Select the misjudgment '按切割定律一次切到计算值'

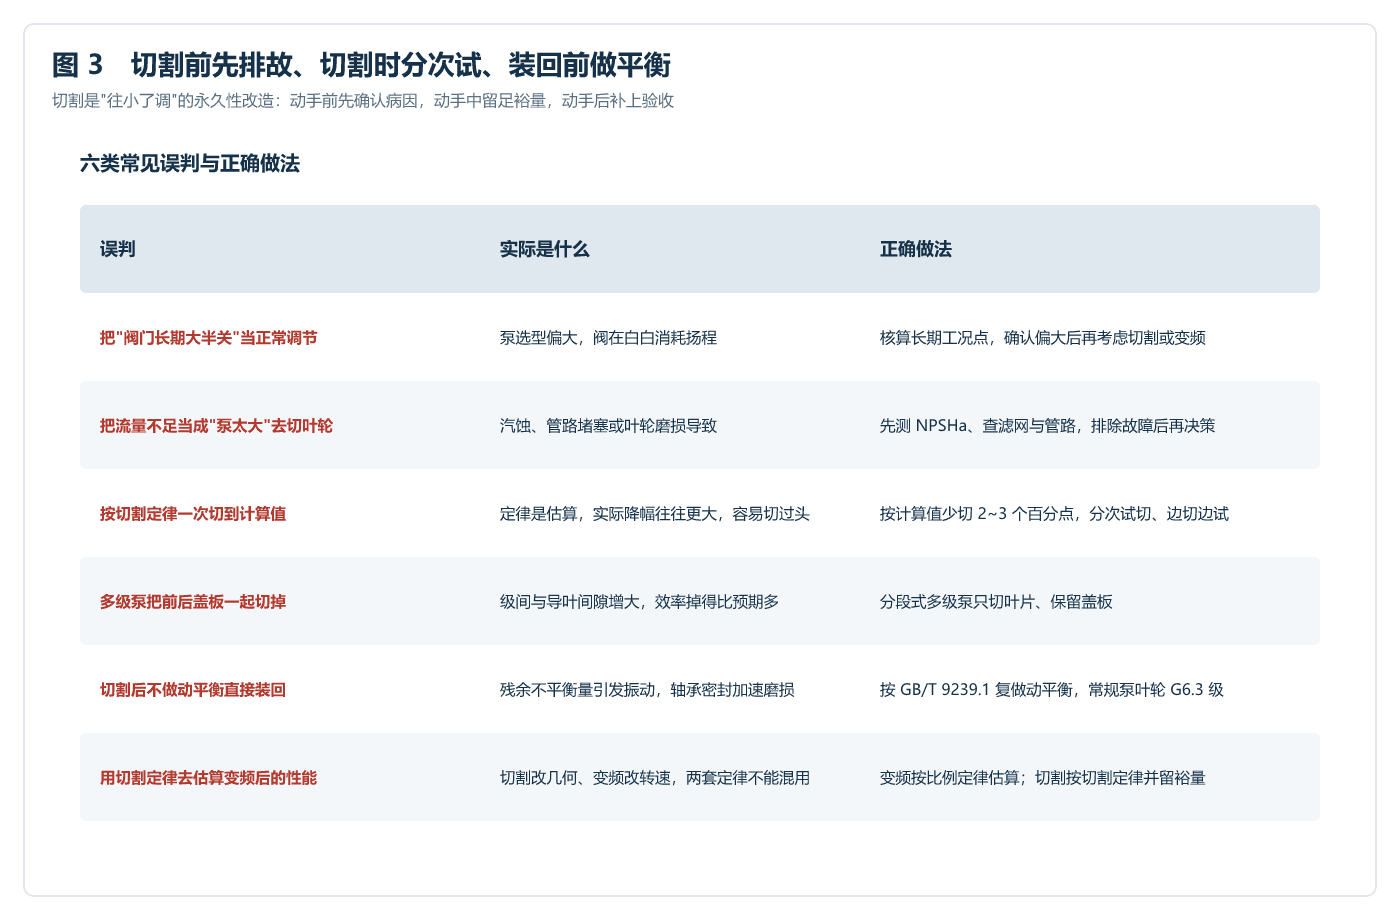point(193,514)
